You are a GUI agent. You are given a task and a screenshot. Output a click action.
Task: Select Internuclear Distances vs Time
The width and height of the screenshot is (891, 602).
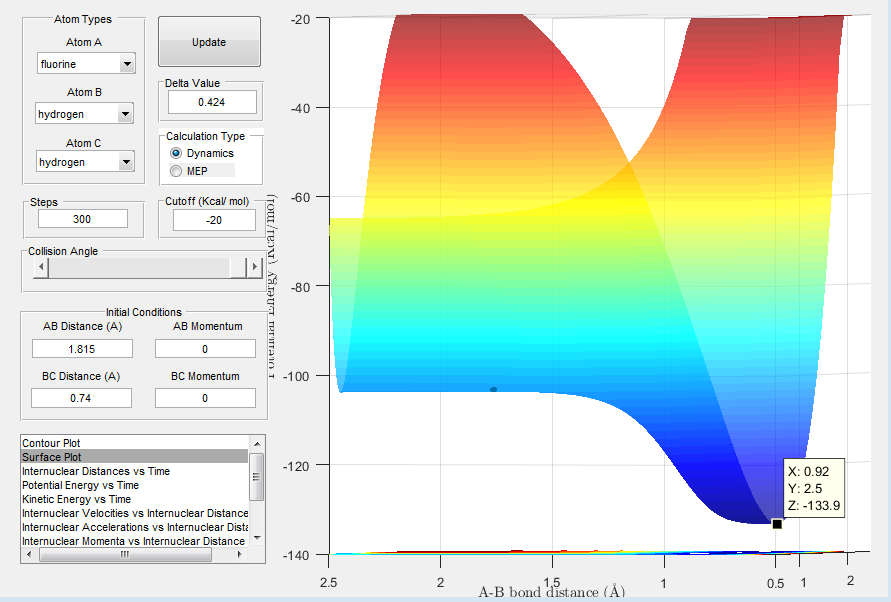[x=135, y=471]
